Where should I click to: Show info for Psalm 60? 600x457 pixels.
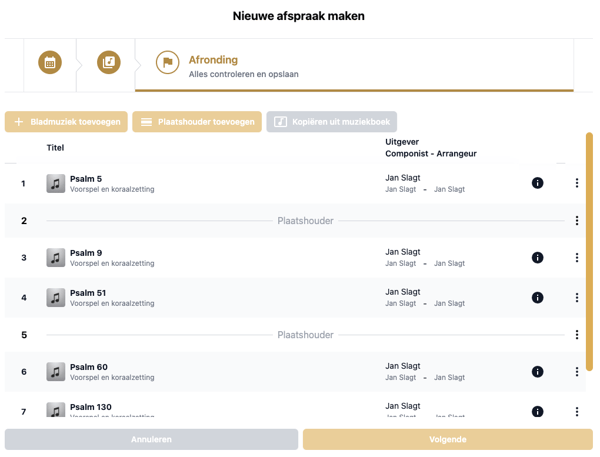537,372
